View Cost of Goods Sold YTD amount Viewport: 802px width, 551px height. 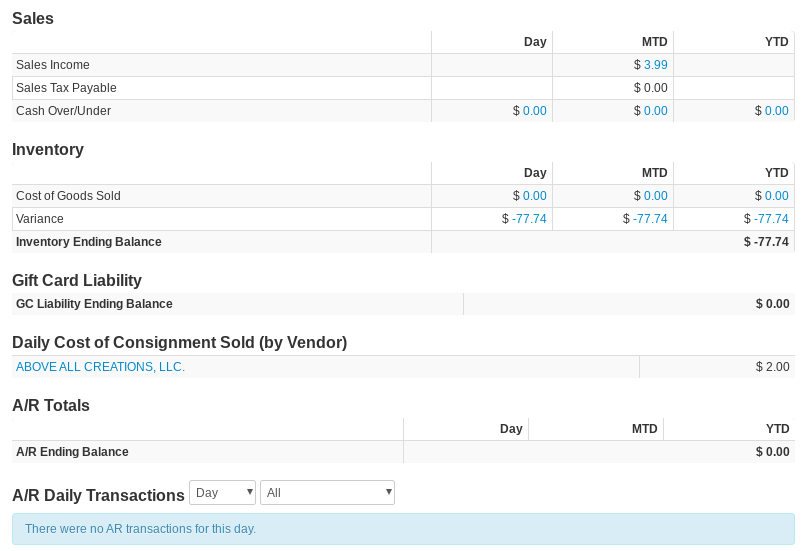point(776,196)
